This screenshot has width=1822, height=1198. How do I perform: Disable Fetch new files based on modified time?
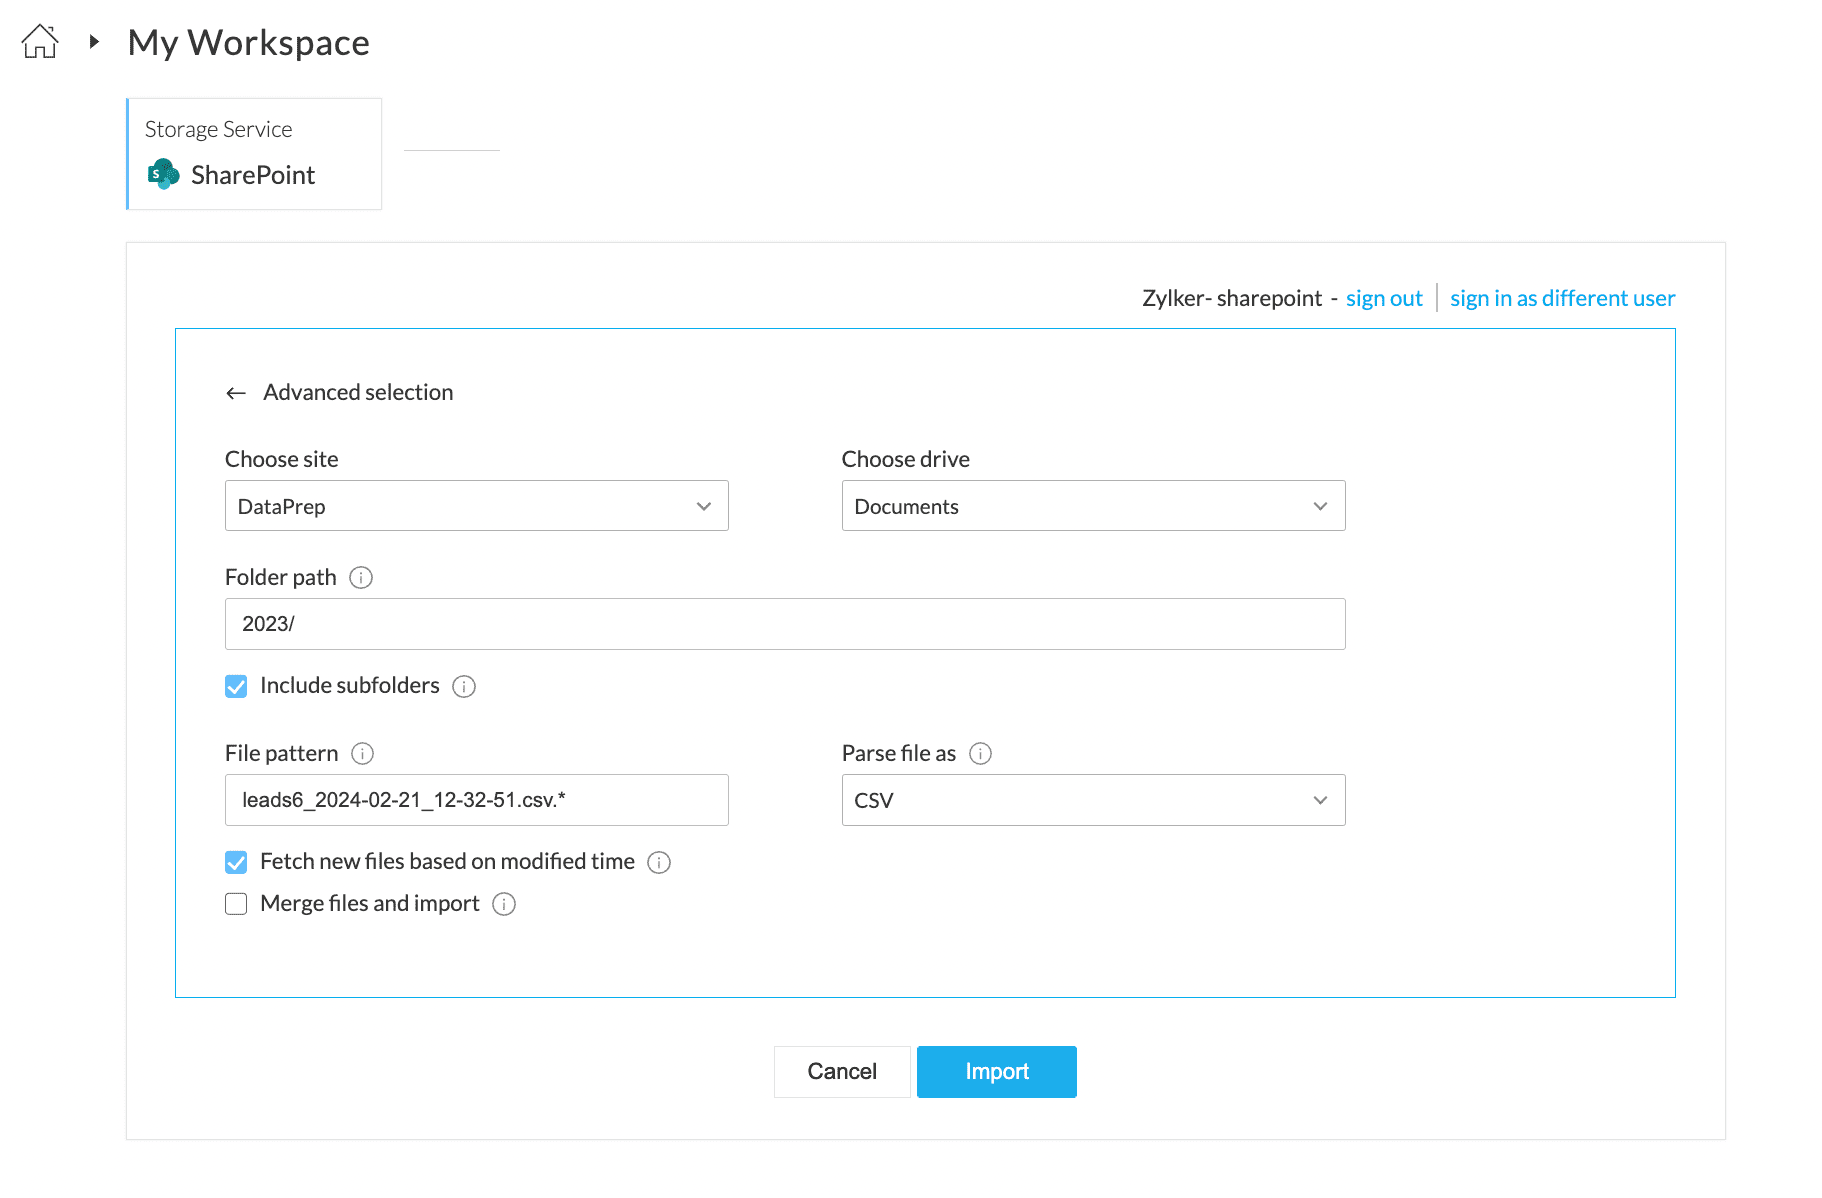pyautogui.click(x=236, y=862)
